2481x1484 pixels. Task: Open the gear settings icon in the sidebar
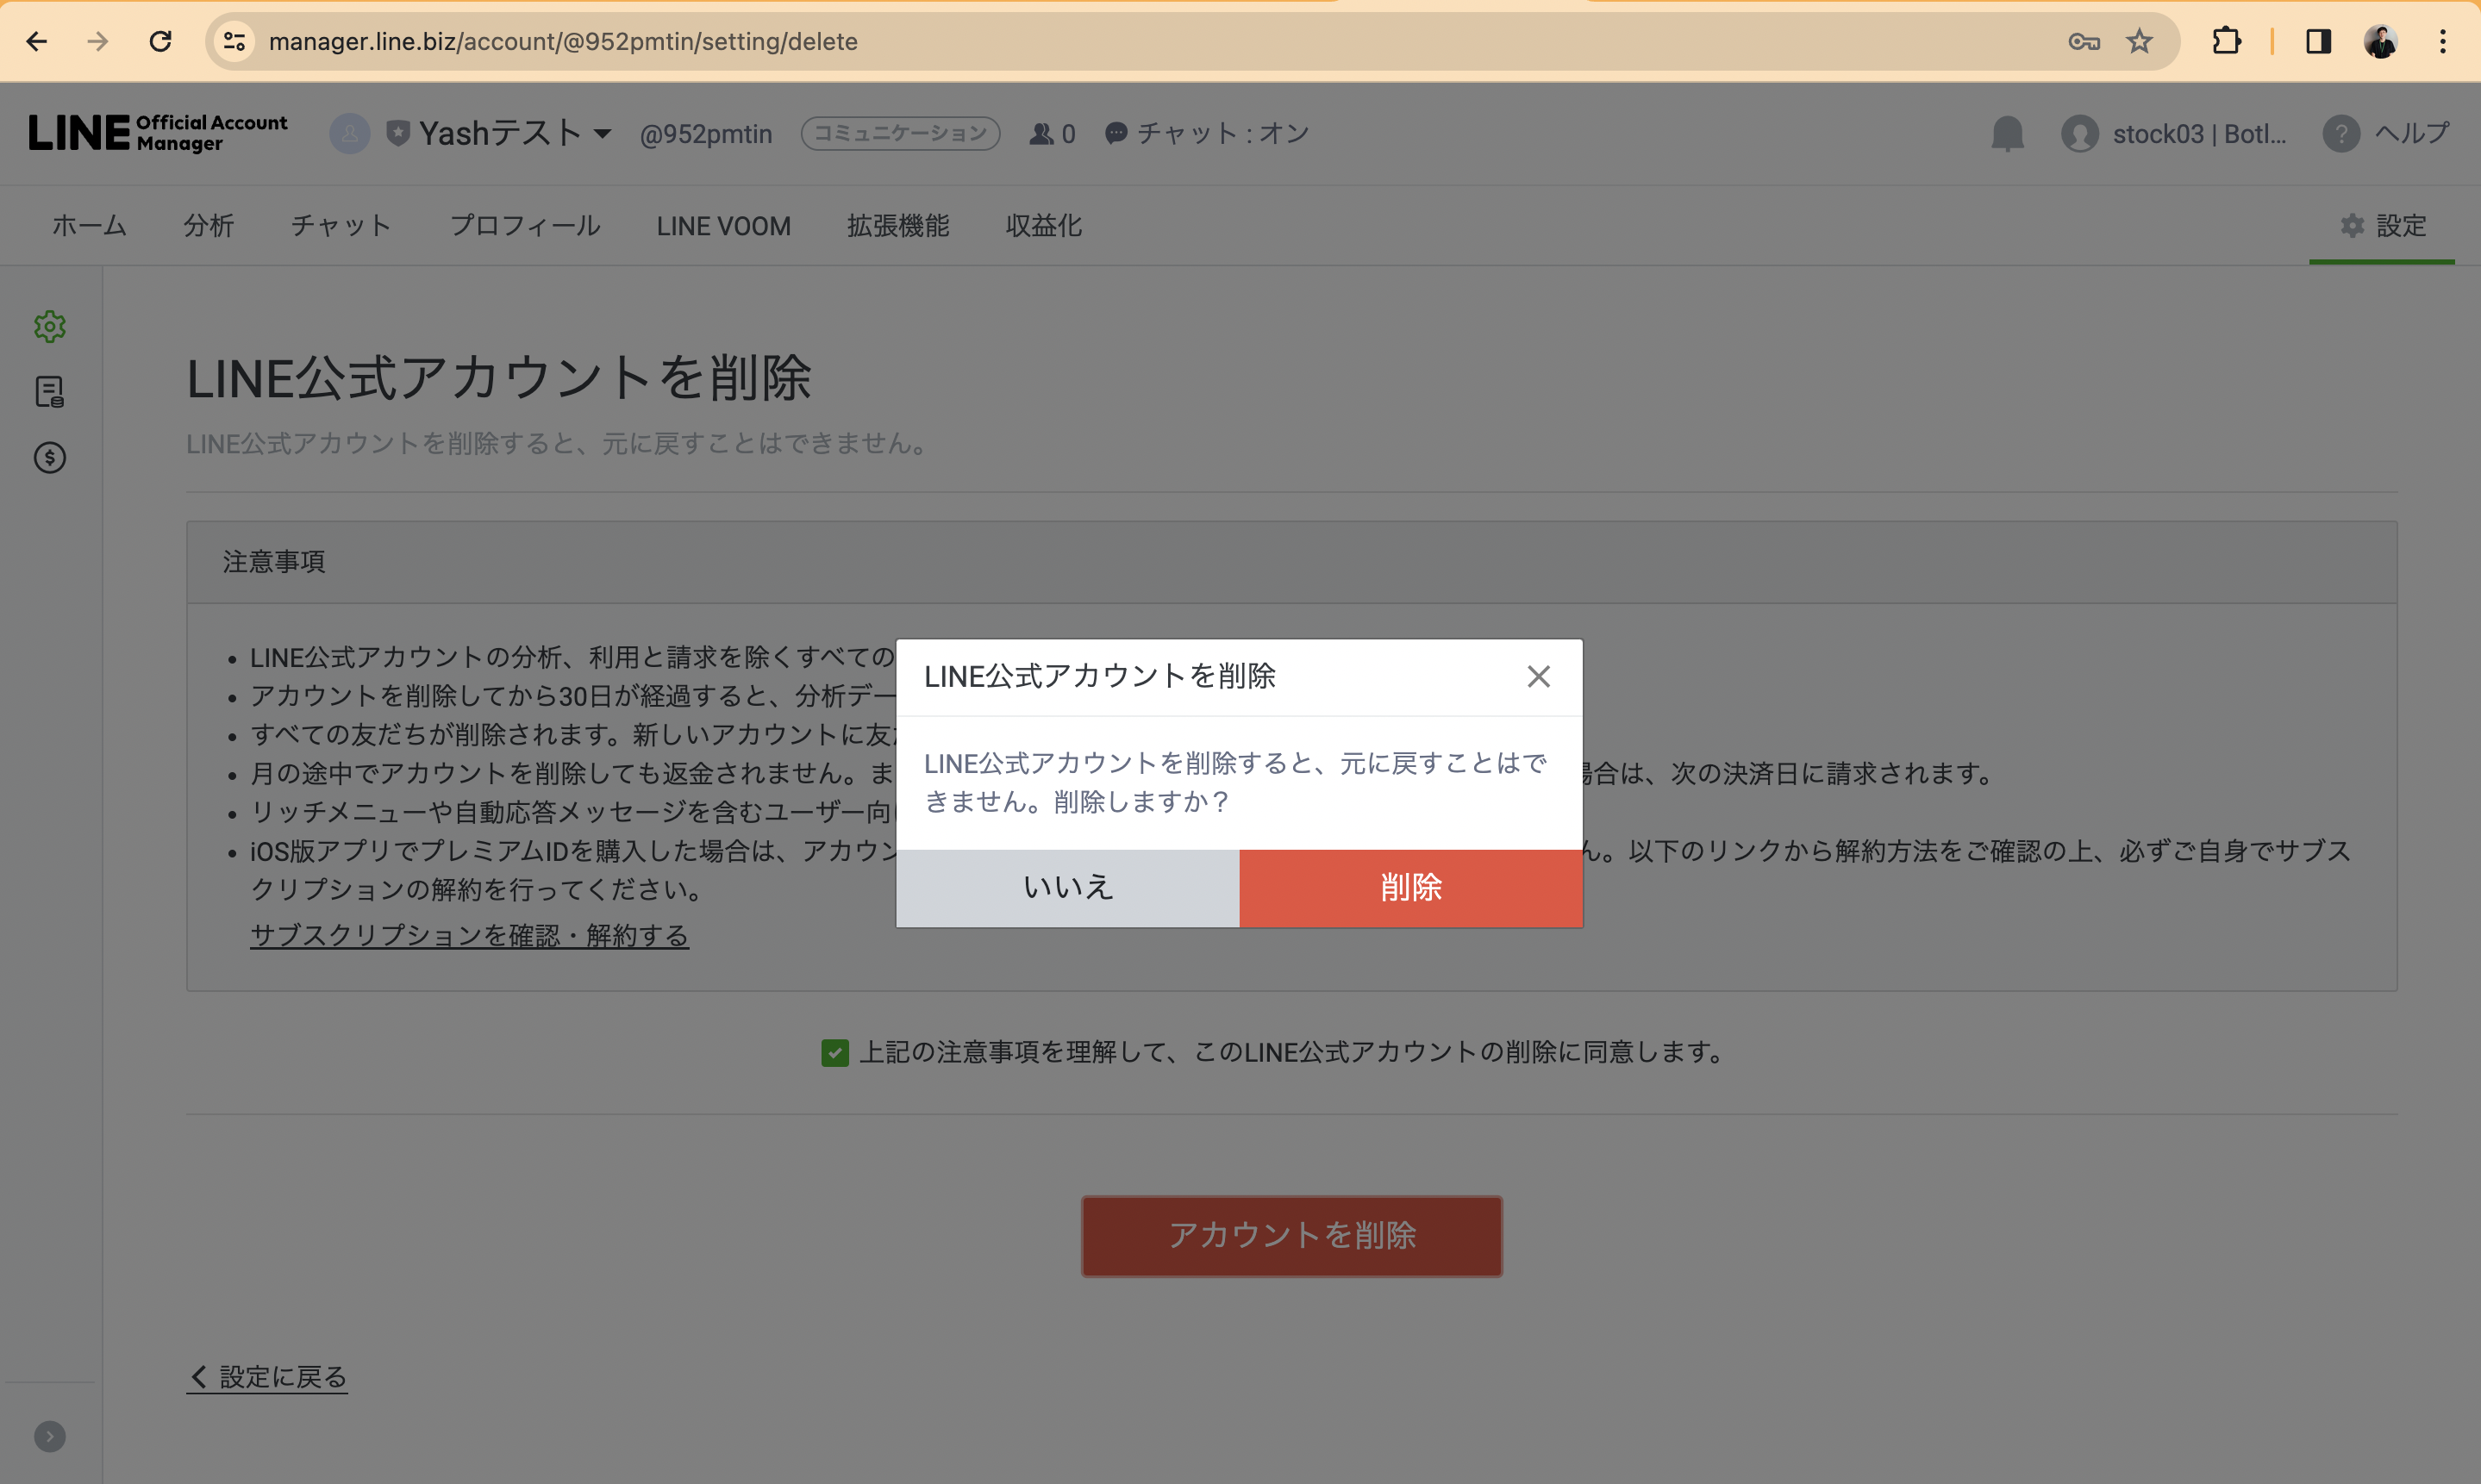click(50, 326)
